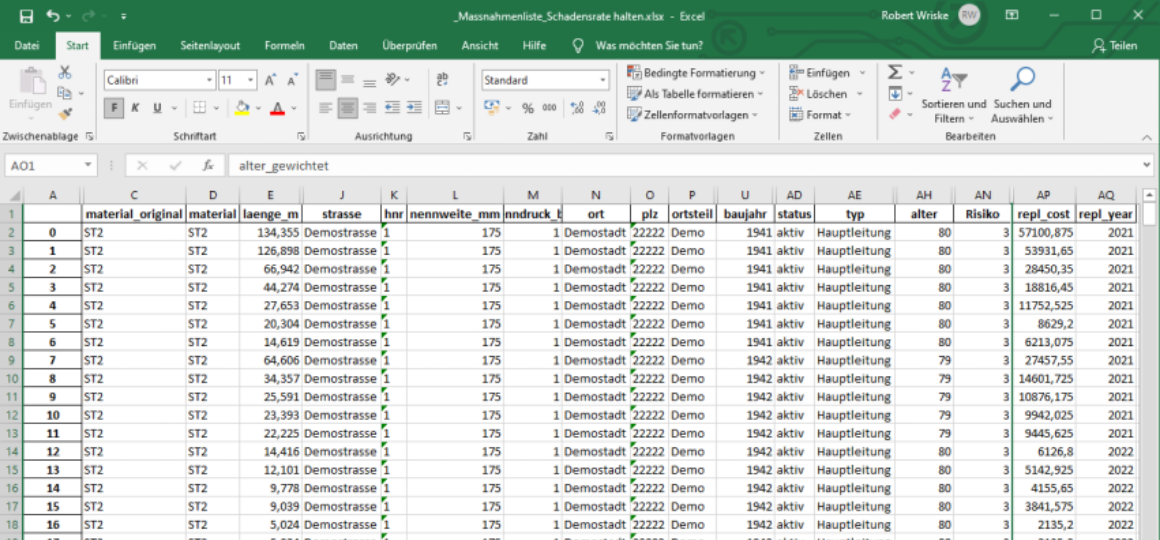Toggle italic formatting (K button)
The height and width of the screenshot is (540, 1160).
point(136,108)
